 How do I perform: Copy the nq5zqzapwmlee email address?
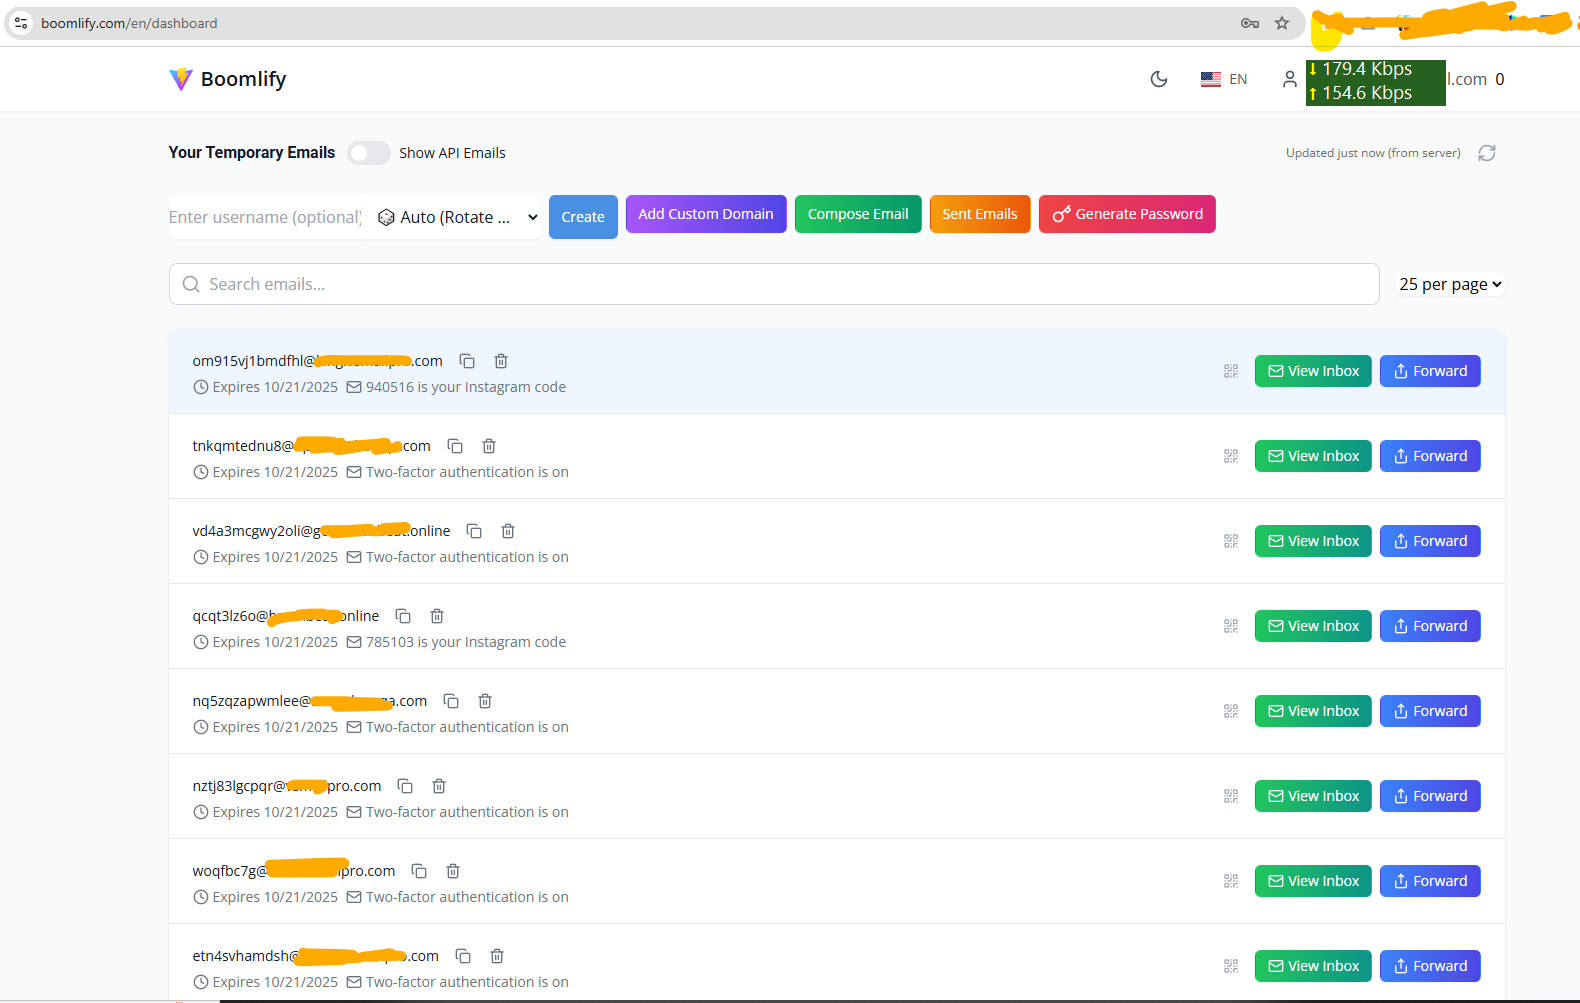(451, 701)
